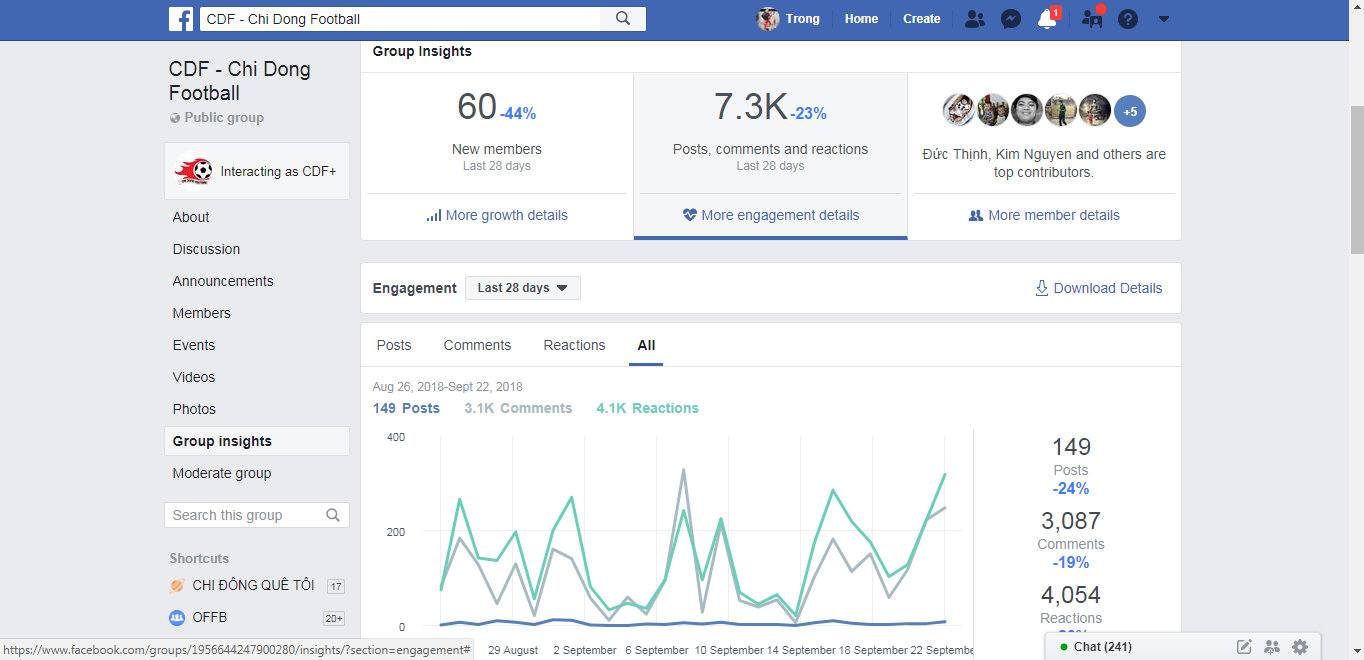Switch to the Comments tab
1364x660 pixels.
pos(477,345)
